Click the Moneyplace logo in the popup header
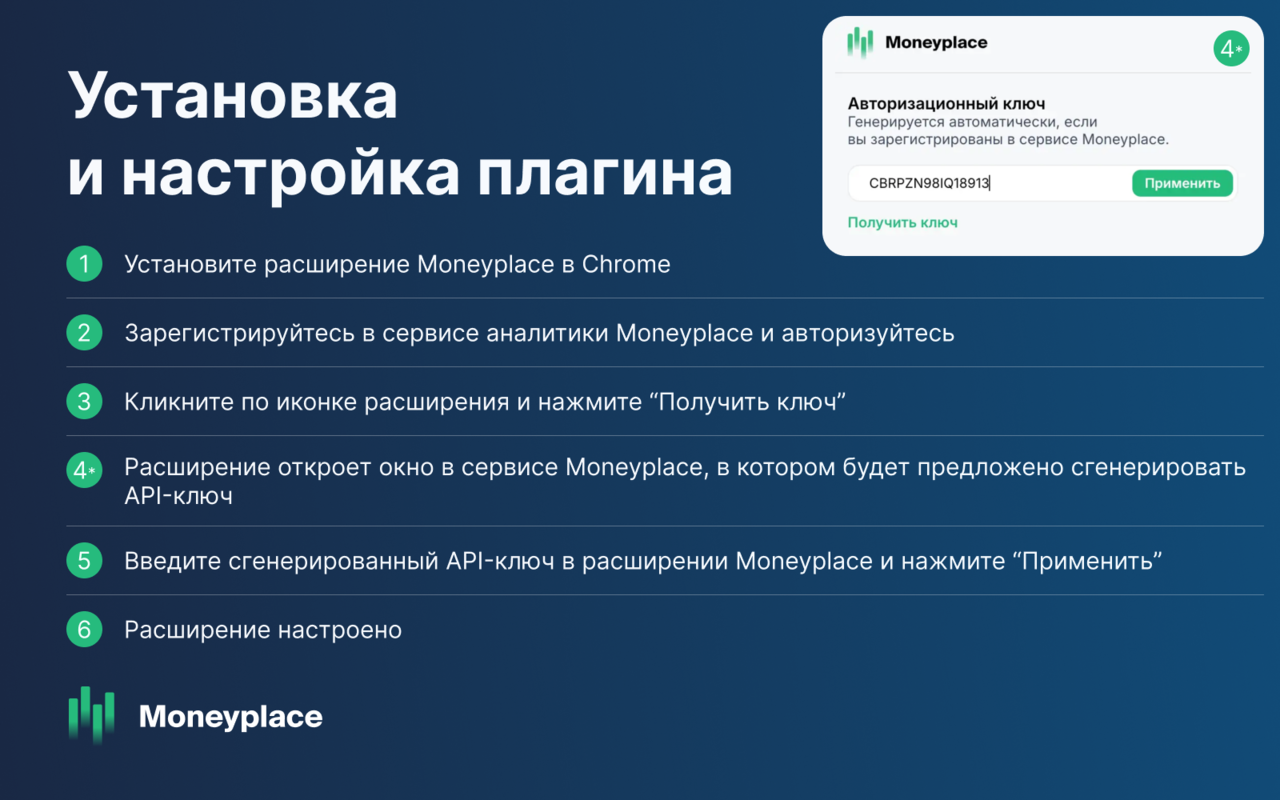This screenshot has width=1280, height=800. pos(917,43)
